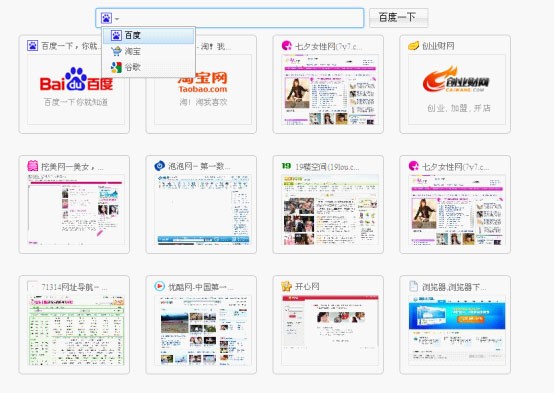
Task: Click the Google icon beside 谷歌
Action: point(116,67)
